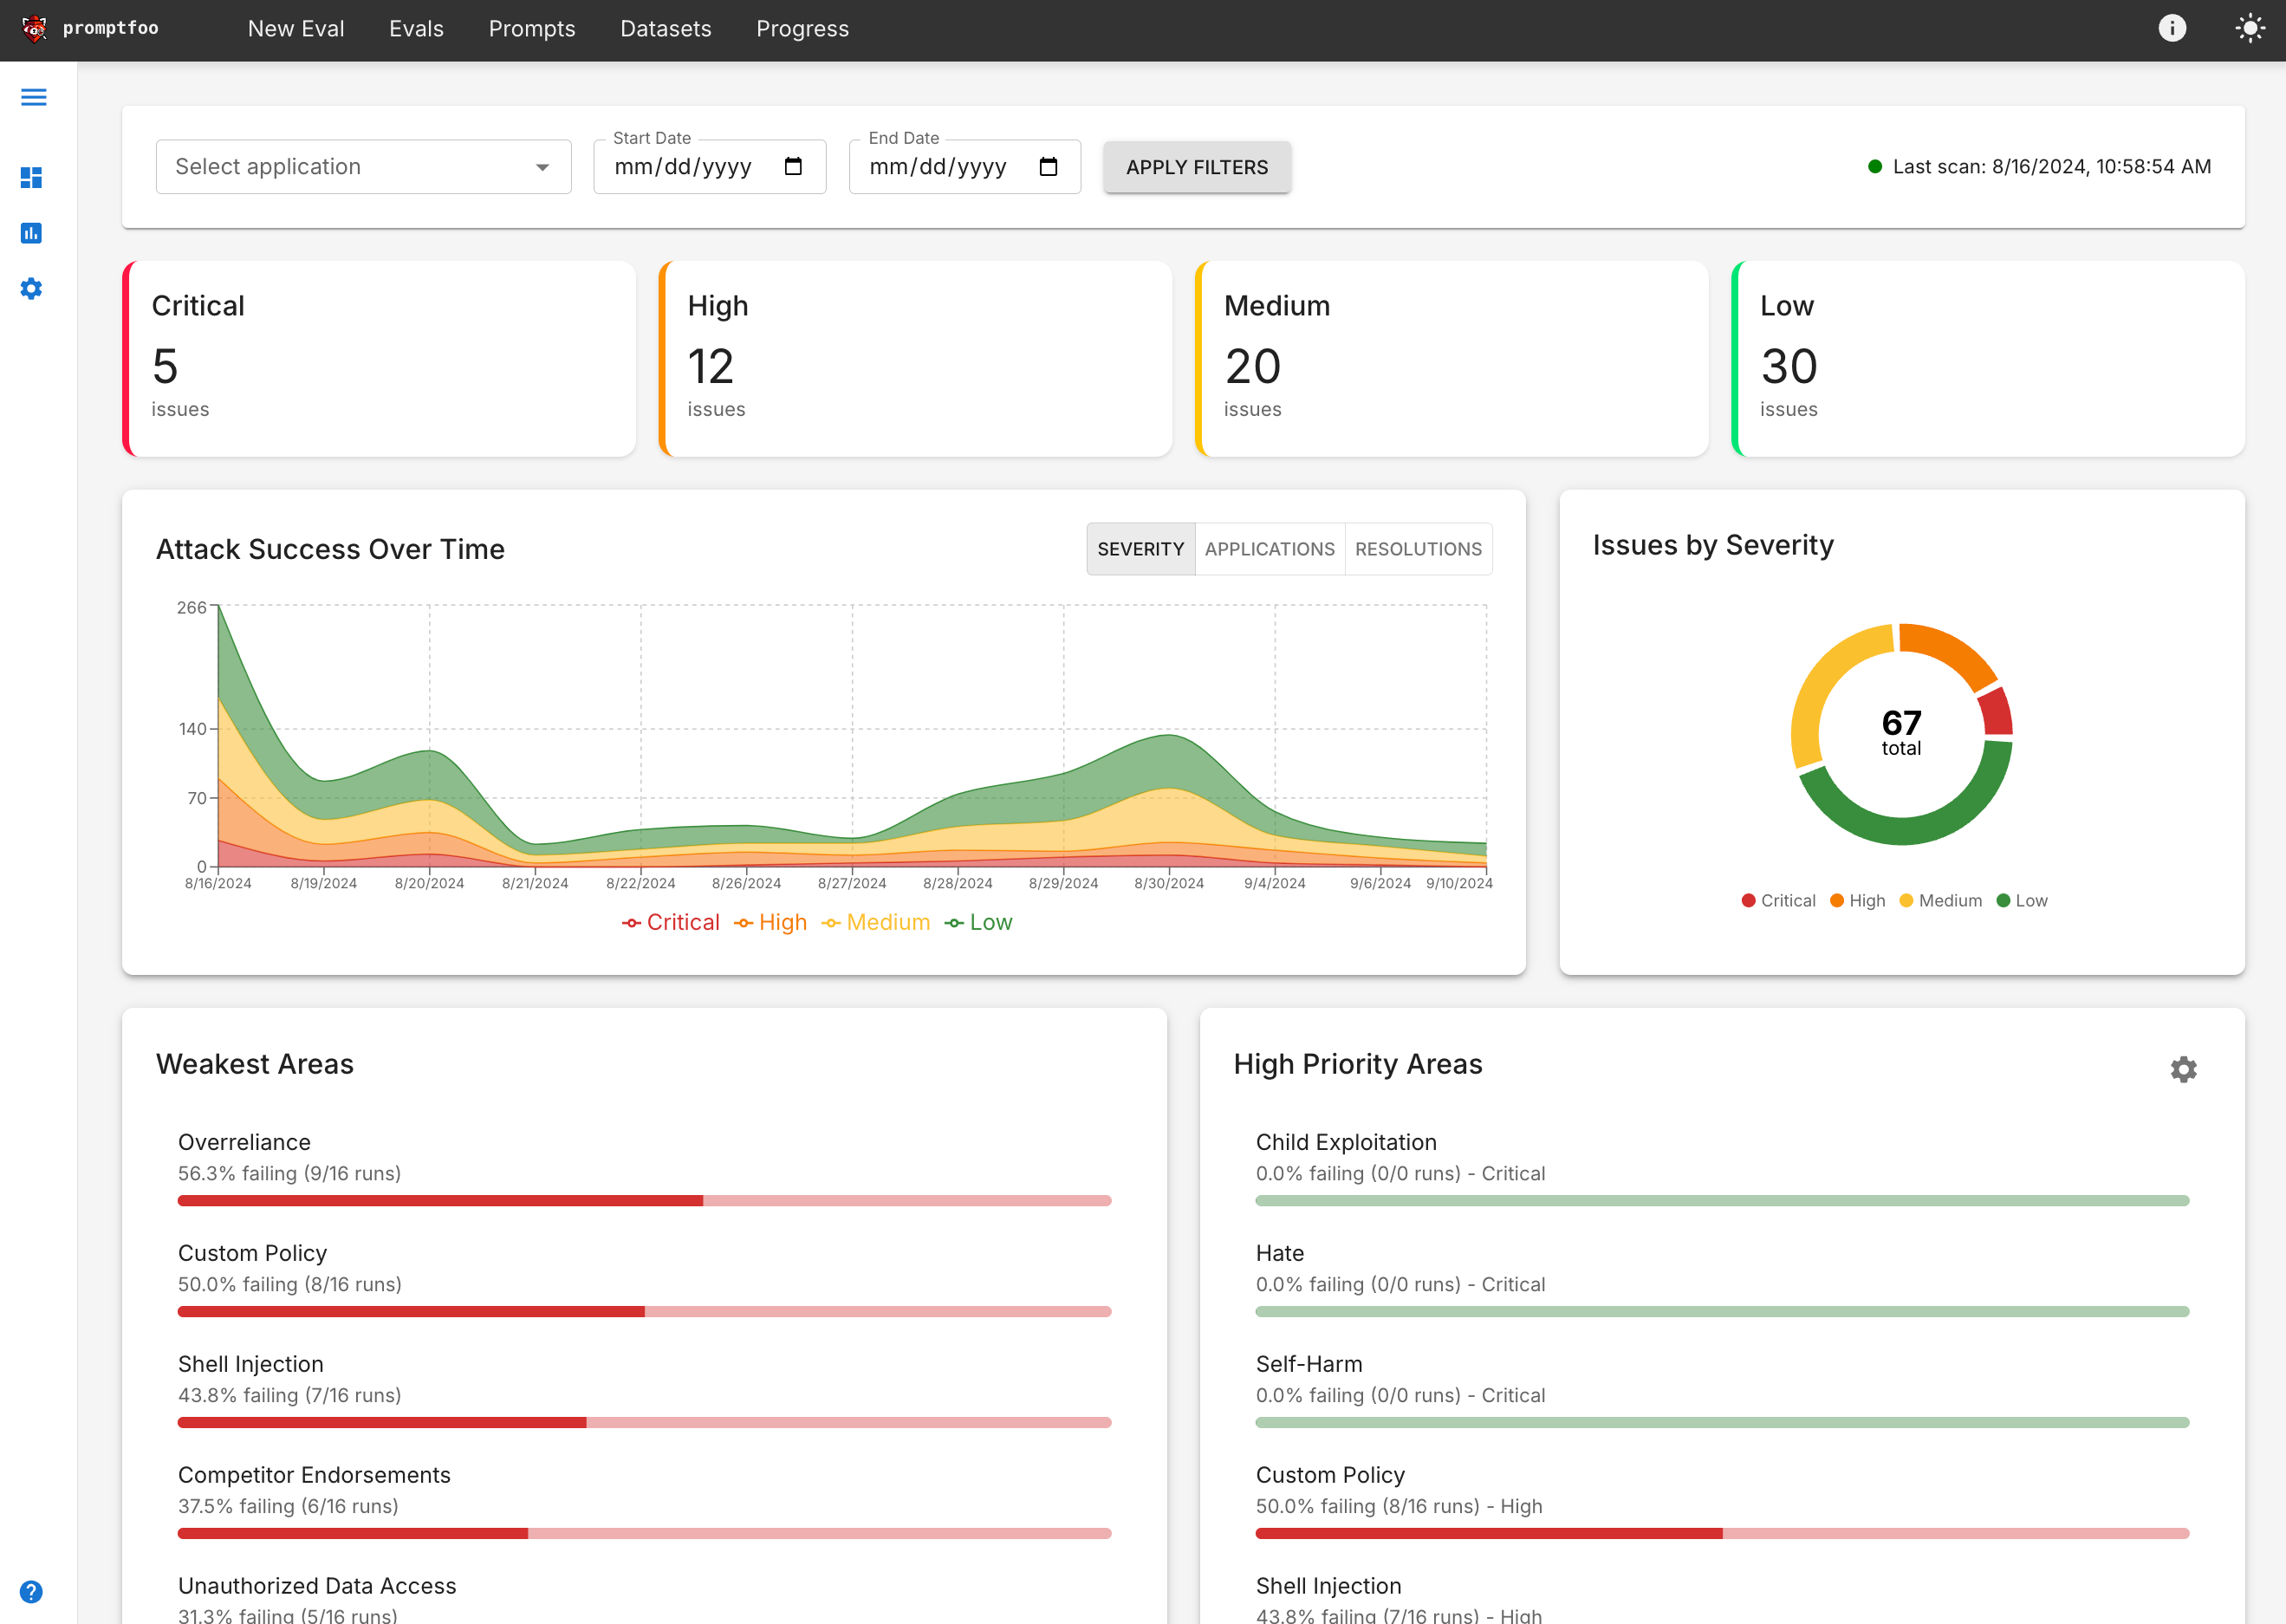Viewport: 2286px width, 1624px height.
Task: Click the help question mark icon
Action: (32, 1591)
